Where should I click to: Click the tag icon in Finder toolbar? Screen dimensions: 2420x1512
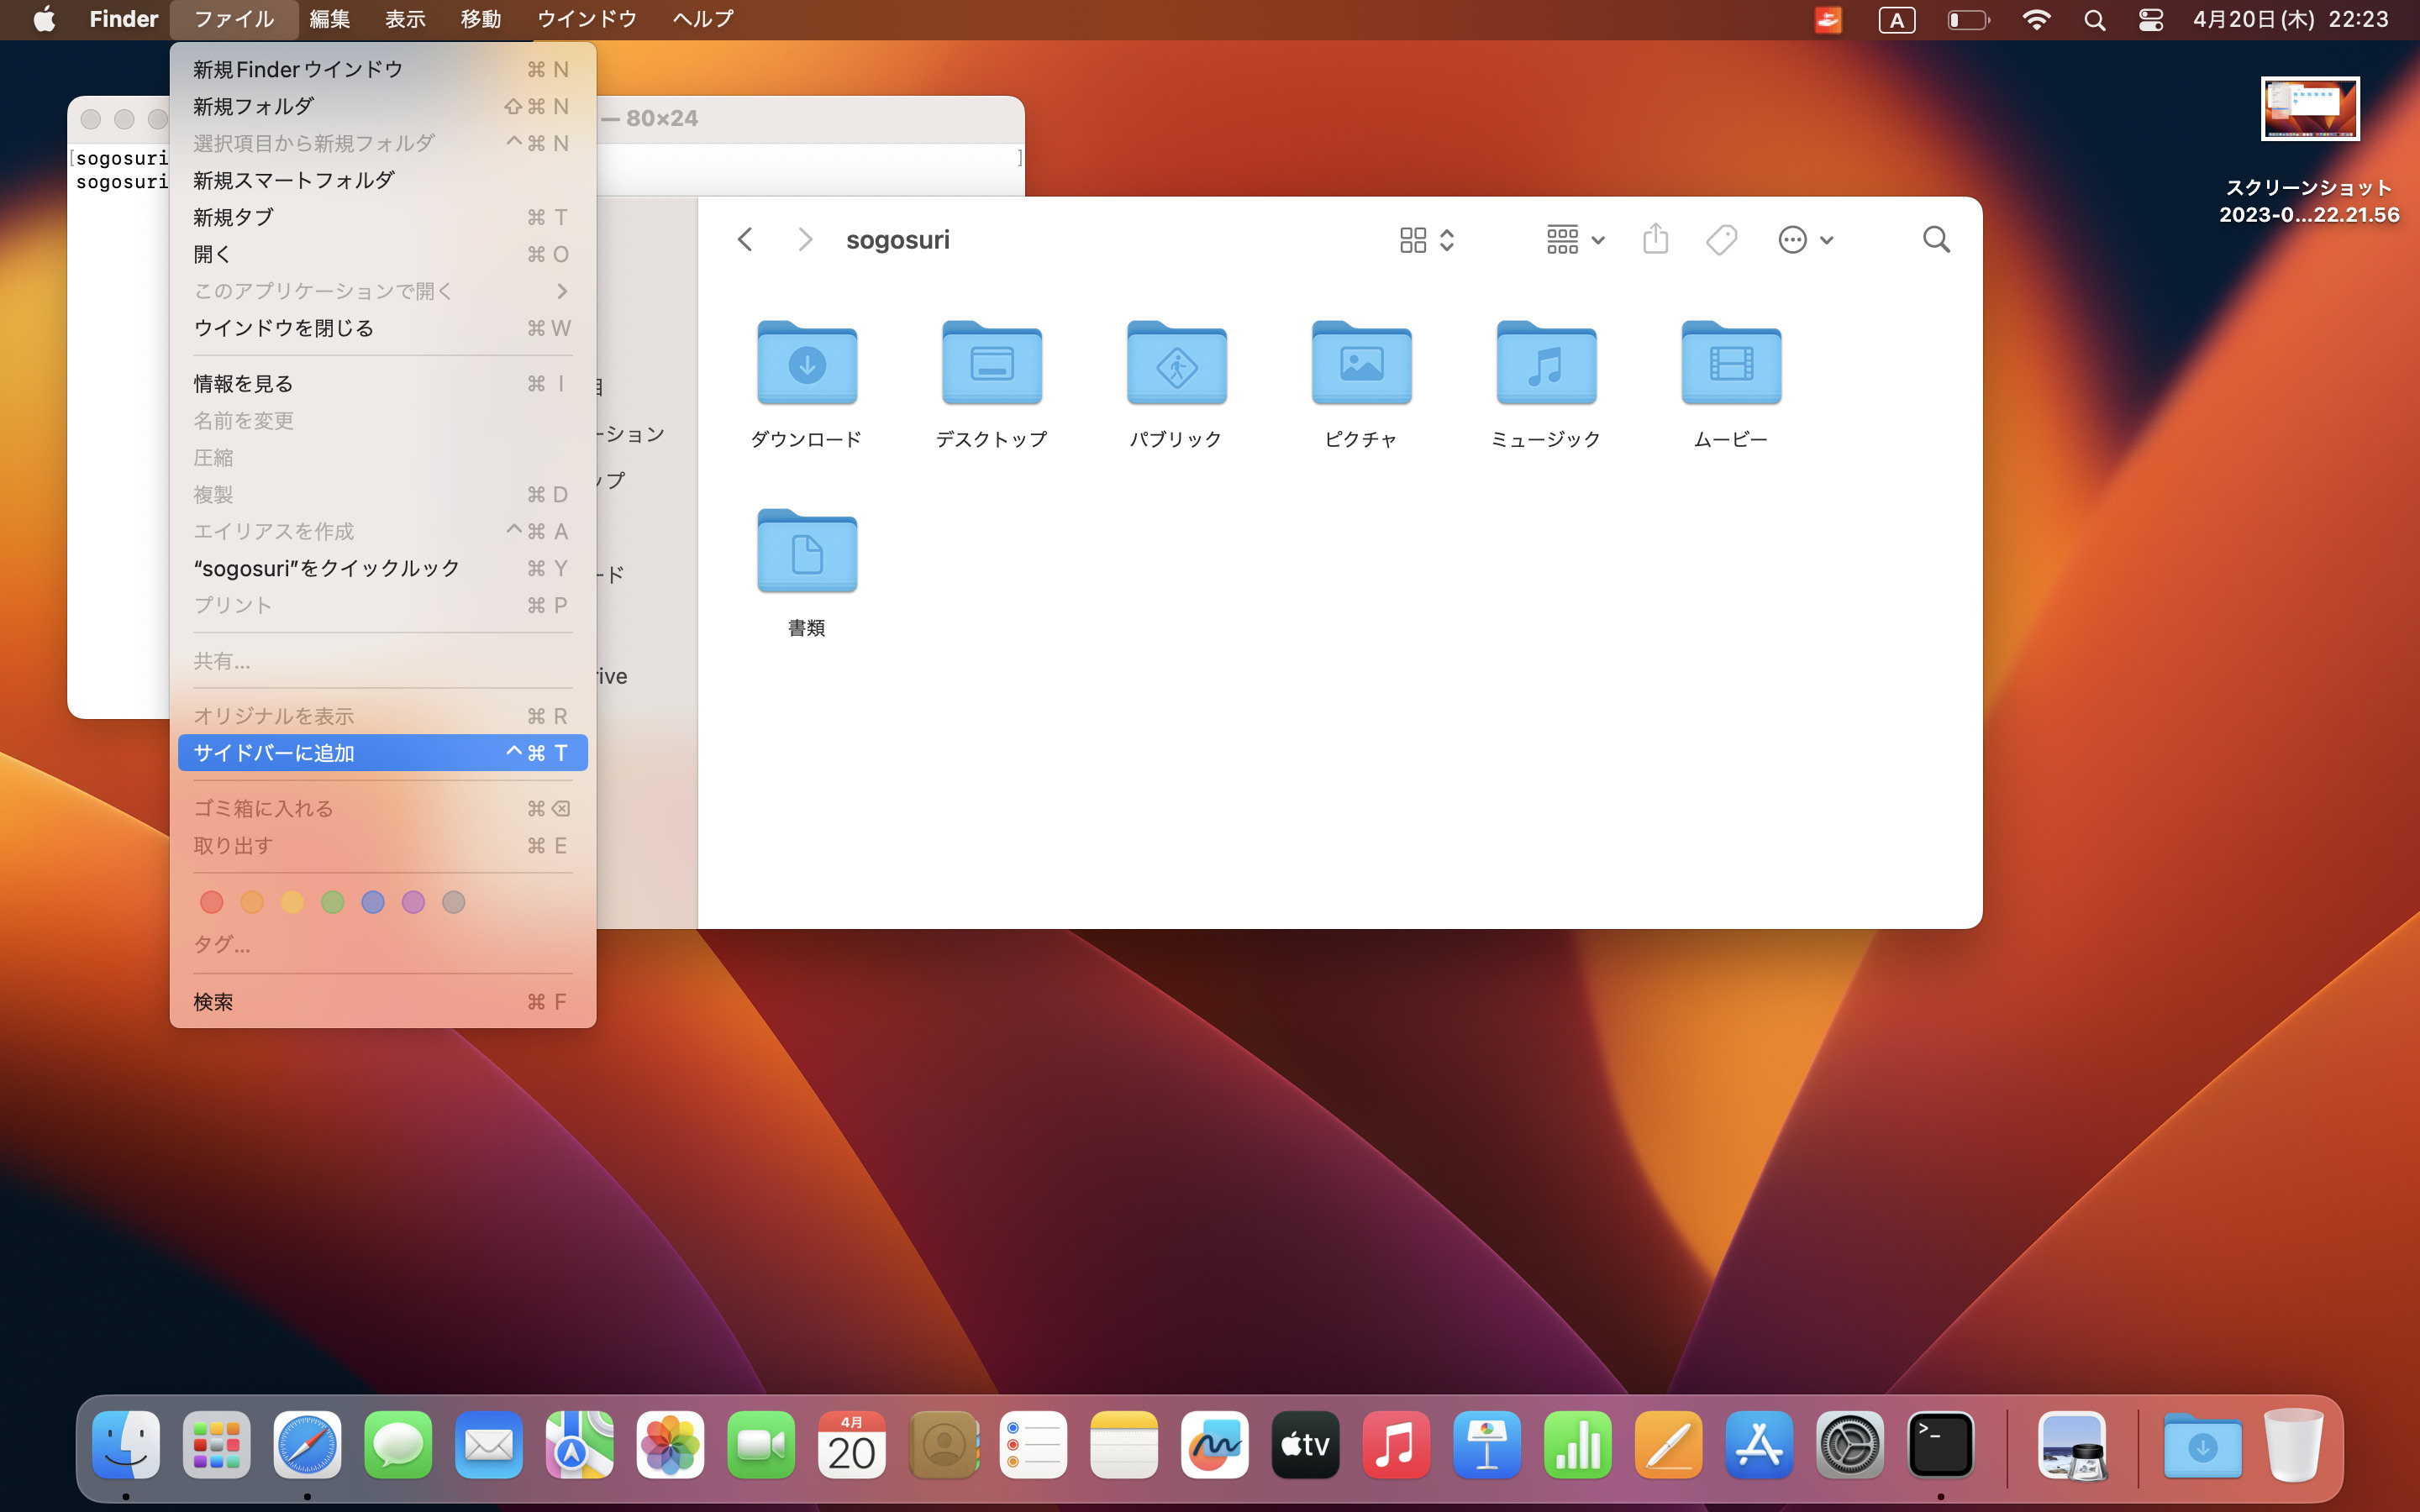coord(1721,240)
